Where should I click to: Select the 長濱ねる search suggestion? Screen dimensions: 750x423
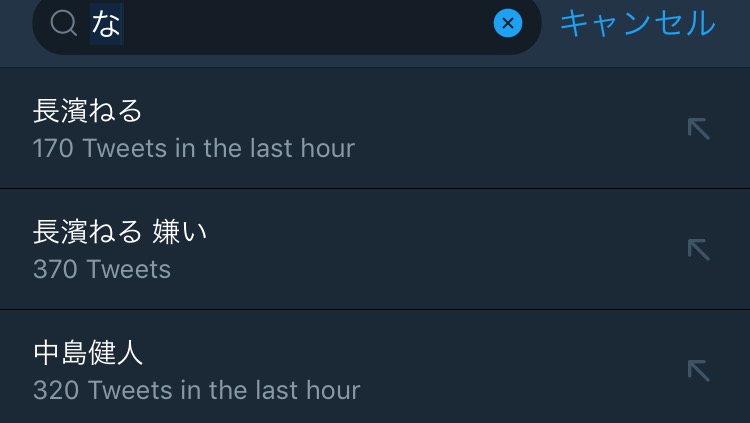[x=88, y=110]
